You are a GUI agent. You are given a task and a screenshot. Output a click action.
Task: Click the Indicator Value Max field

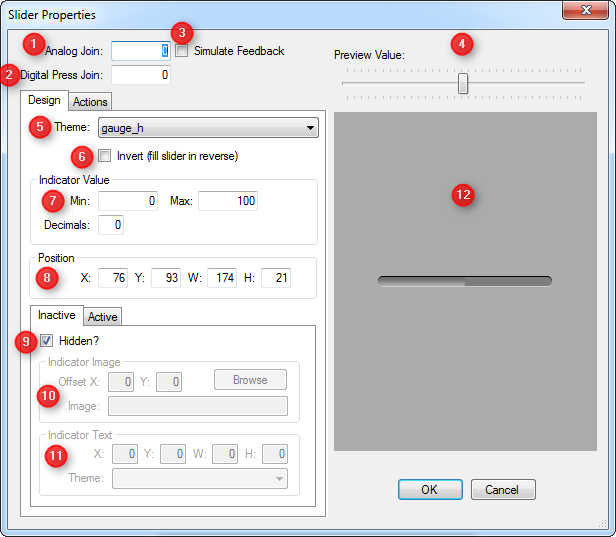pos(227,201)
